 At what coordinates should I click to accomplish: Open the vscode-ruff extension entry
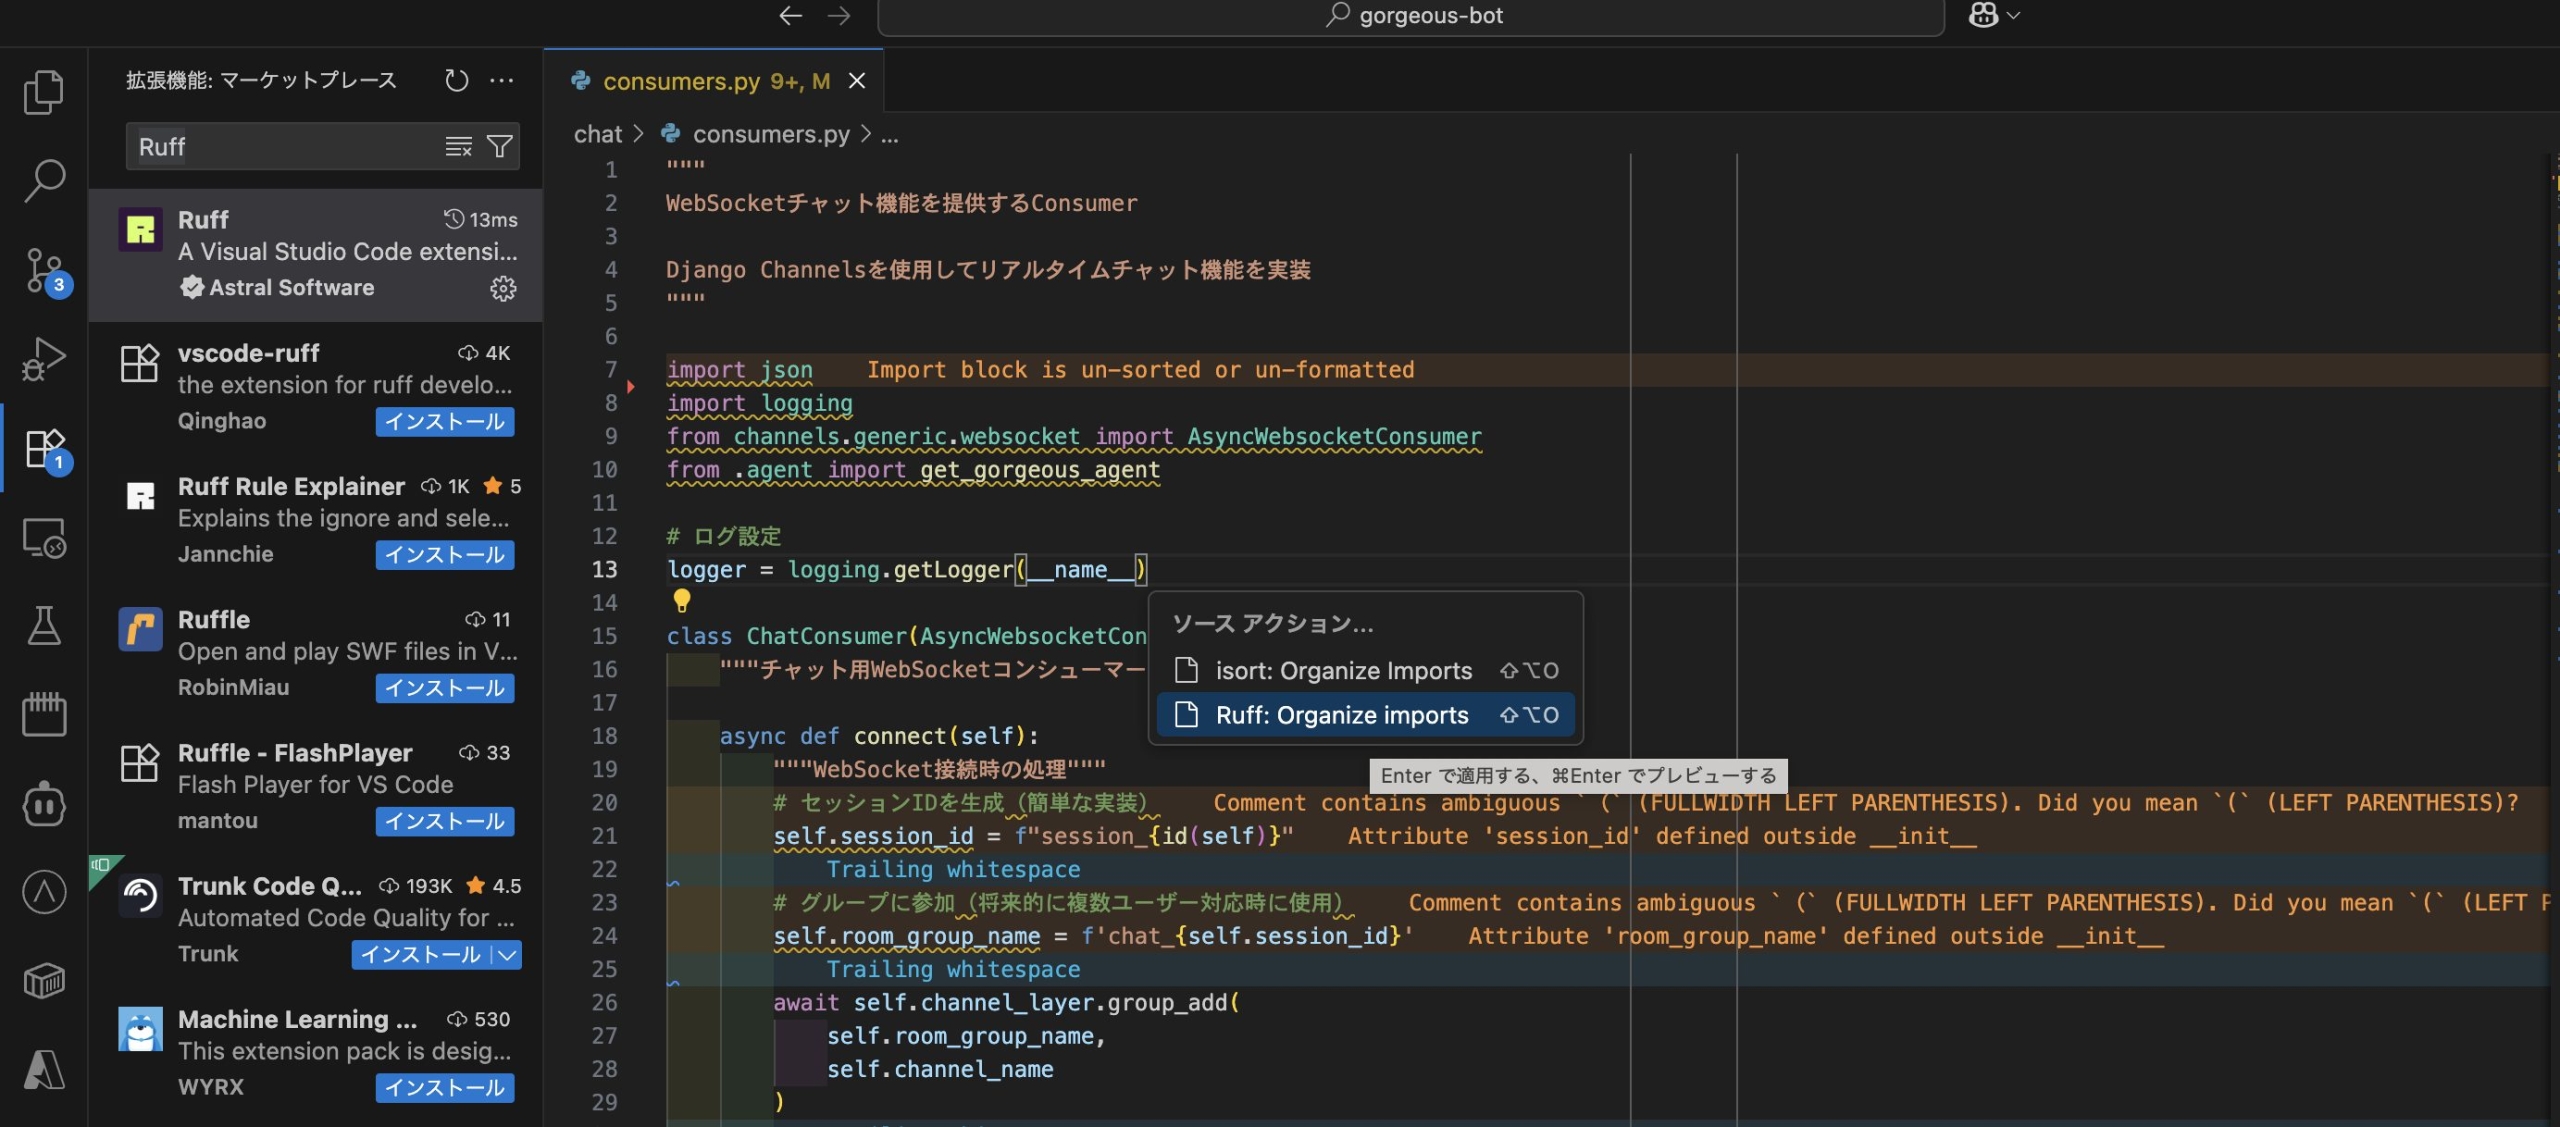pos(316,388)
